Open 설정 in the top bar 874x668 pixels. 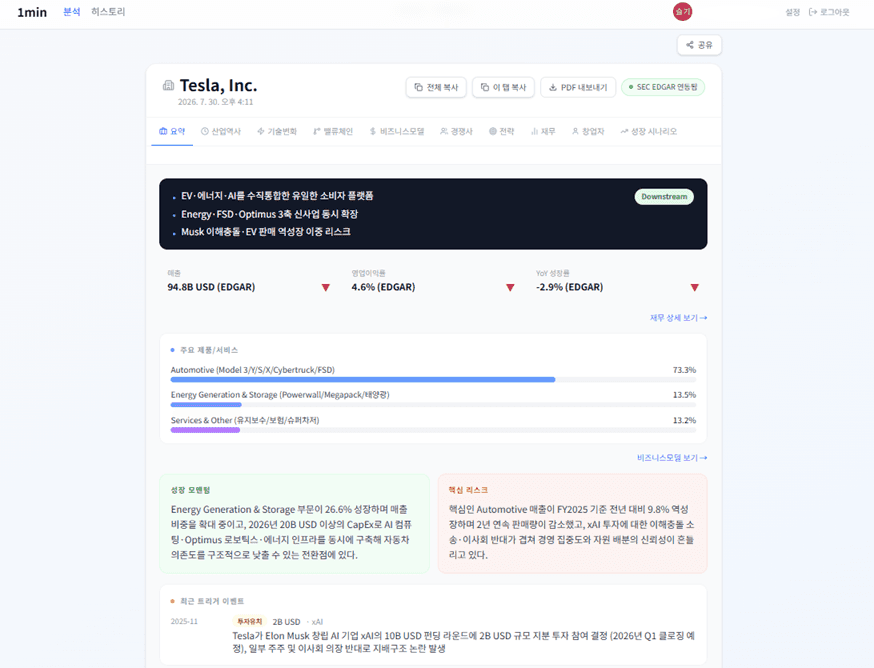792,12
